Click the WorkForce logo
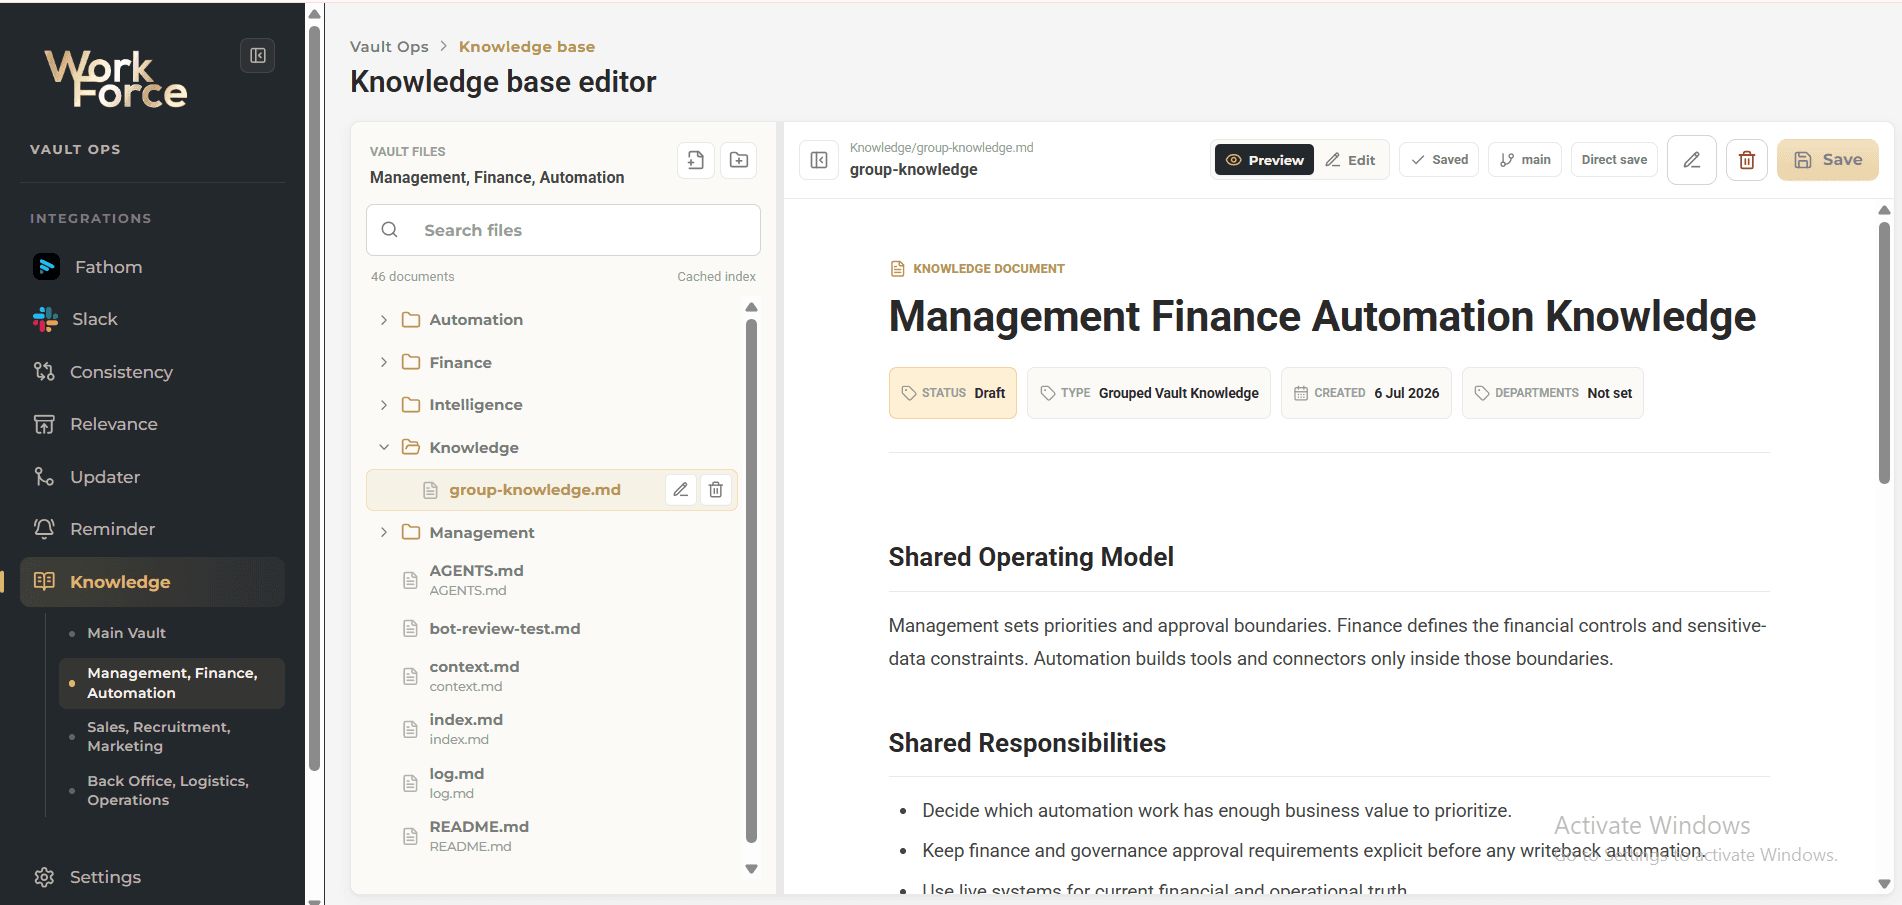Image resolution: width=1902 pixels, height=905 pixels. (116, 79)
